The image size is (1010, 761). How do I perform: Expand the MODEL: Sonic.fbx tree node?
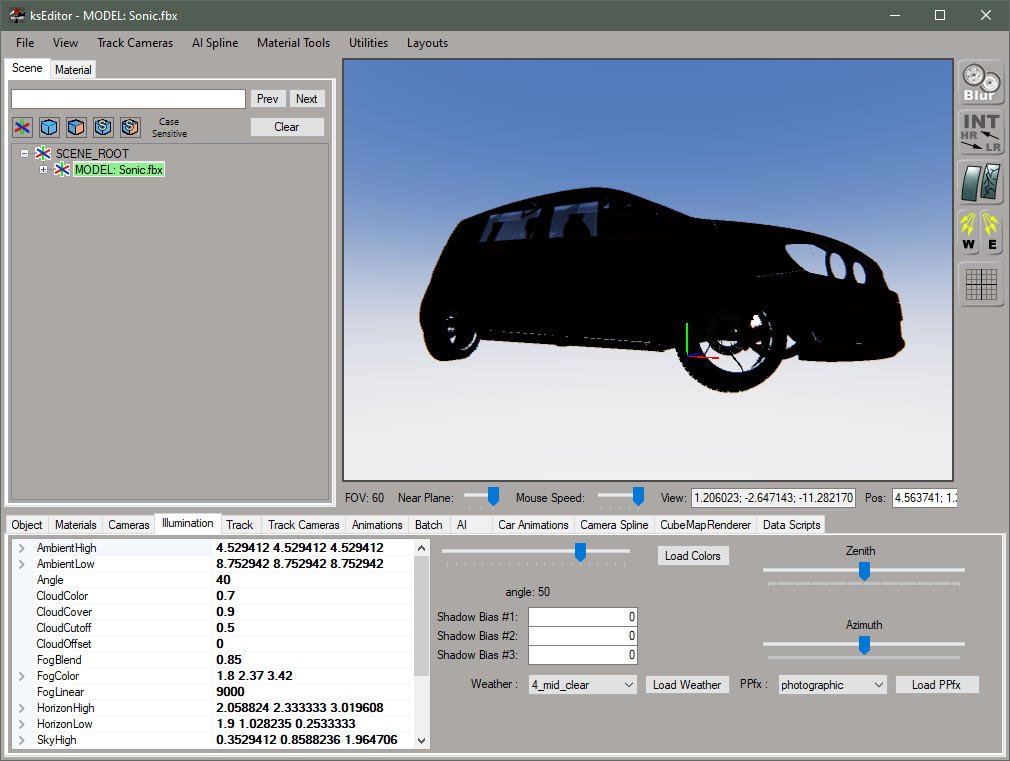pos(43,169)
